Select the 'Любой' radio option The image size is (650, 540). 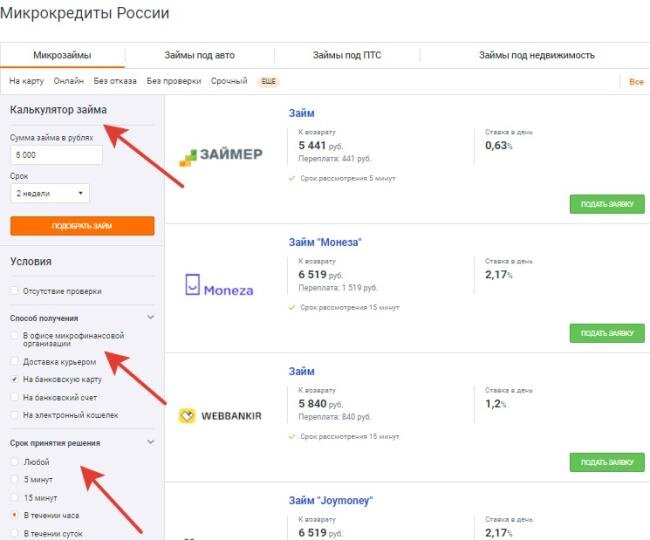pyautogui.click(x=13, y=462)
